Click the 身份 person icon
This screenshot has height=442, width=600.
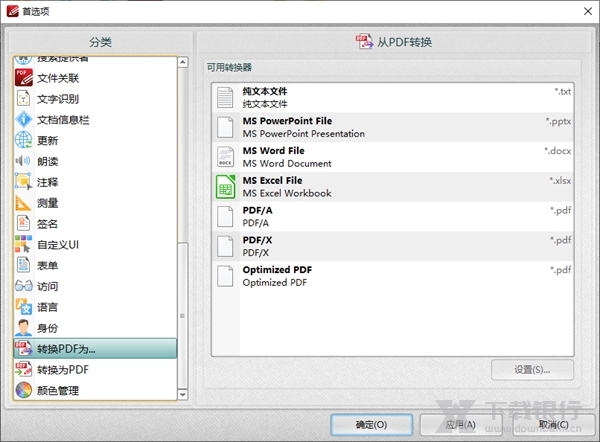[x=24, y=328]
